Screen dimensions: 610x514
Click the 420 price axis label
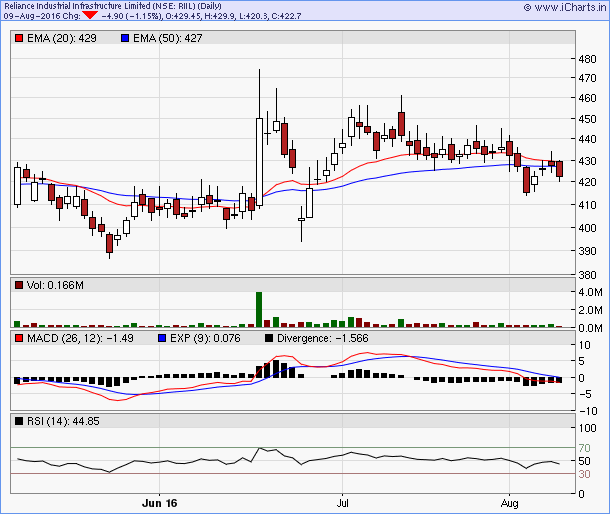tap(587, 182)
